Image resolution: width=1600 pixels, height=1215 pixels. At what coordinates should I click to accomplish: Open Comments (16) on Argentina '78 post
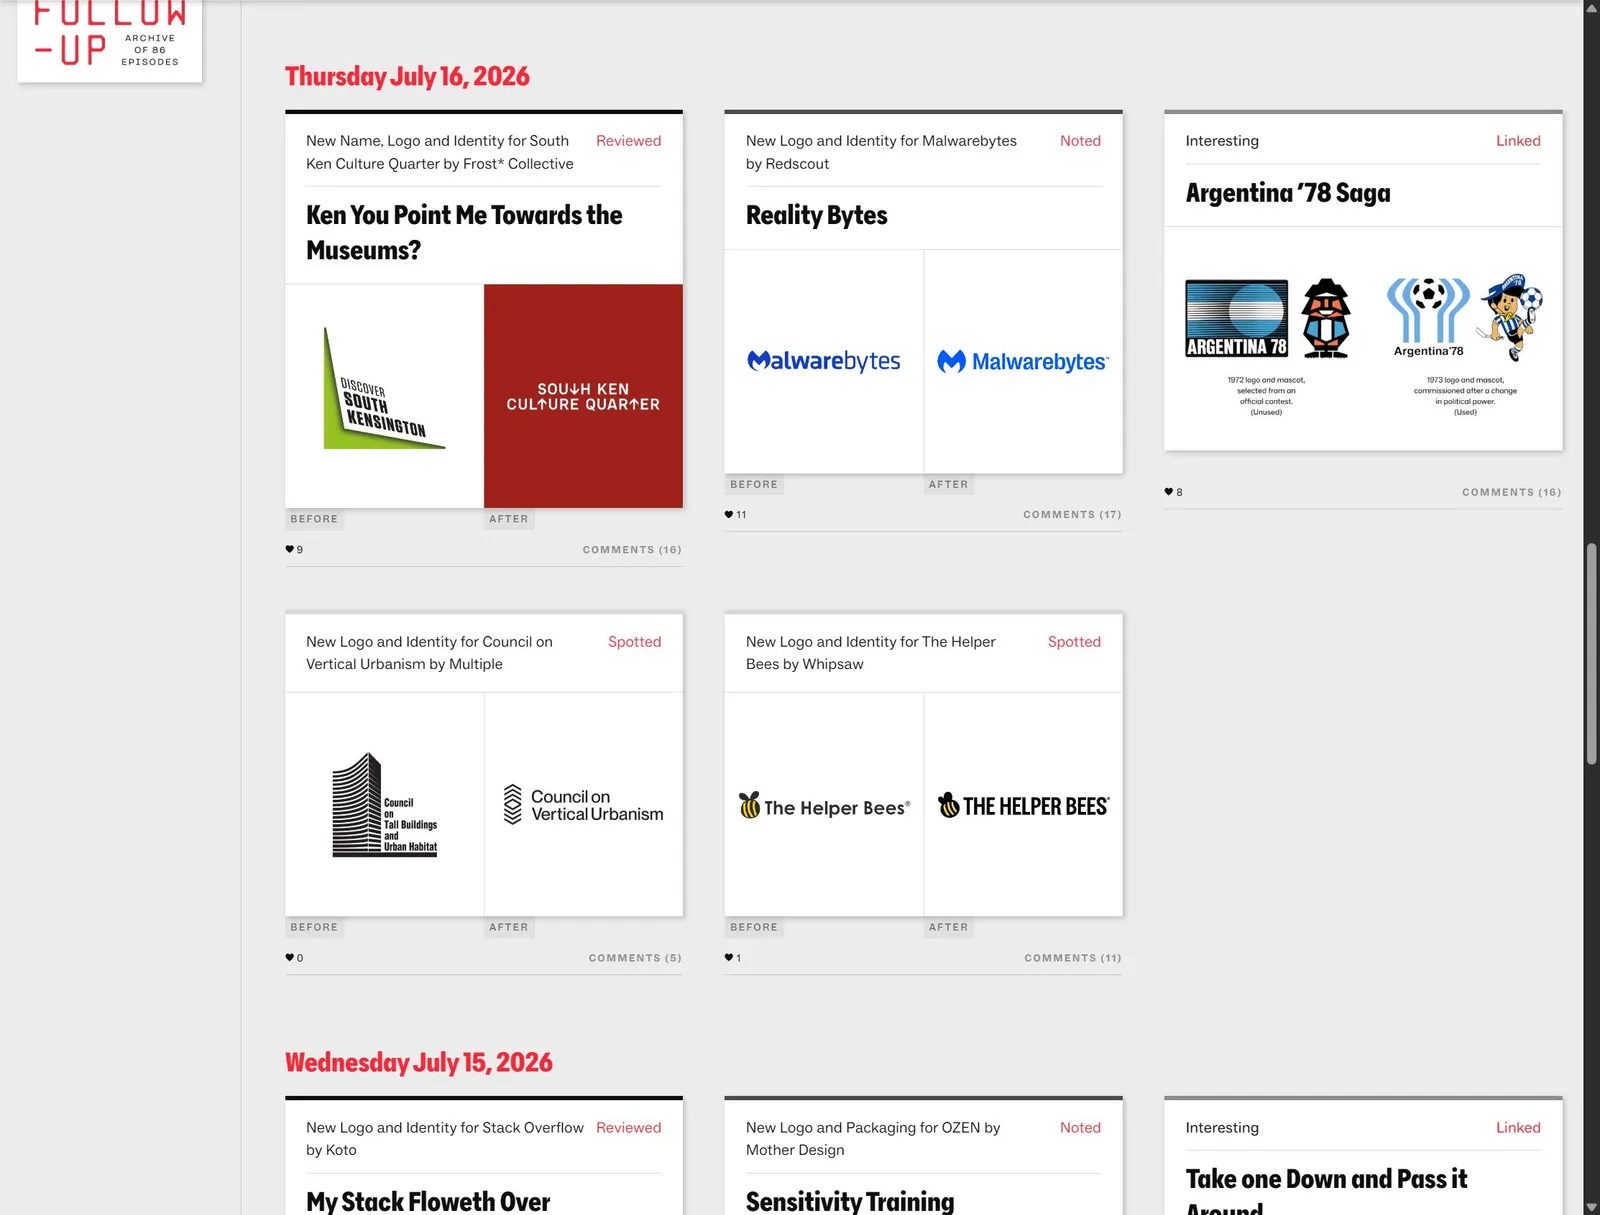[x=1511, y=492]
